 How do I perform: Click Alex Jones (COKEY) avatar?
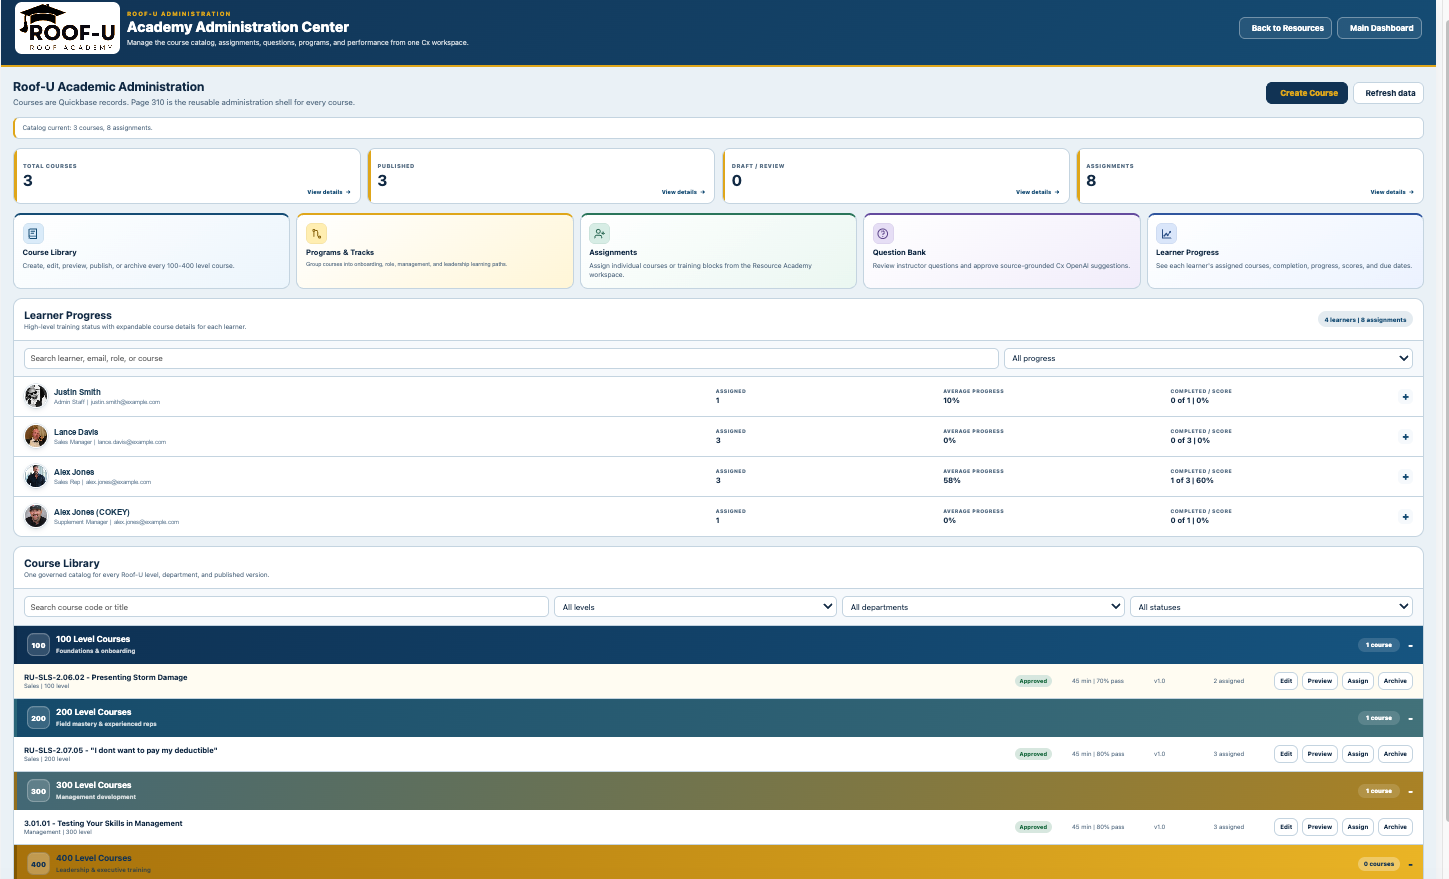pyautogui.click(x=36, y=516)
